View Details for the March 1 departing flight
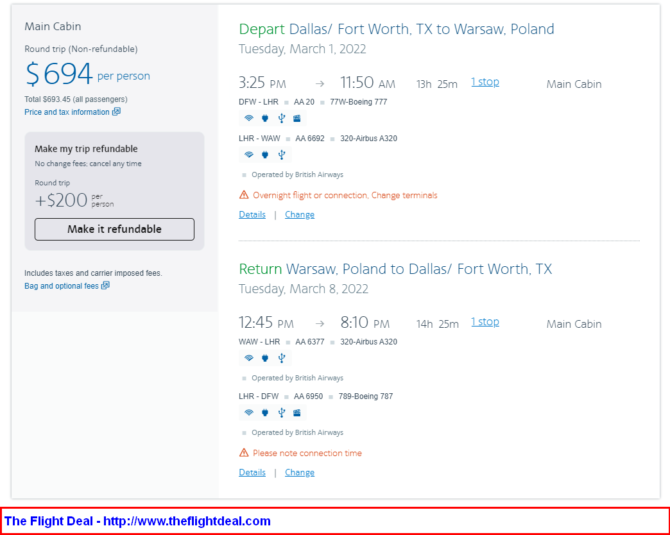This screenshot has width=670, height=535. pos(252,215)
